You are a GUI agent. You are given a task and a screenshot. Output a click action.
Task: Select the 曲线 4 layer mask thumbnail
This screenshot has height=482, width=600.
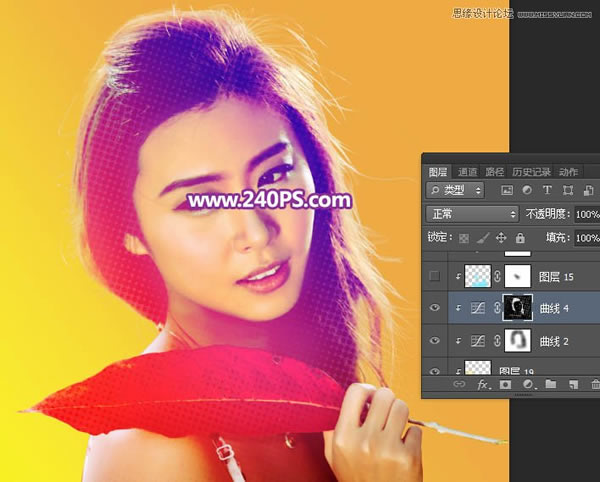[x=518, y=308]
